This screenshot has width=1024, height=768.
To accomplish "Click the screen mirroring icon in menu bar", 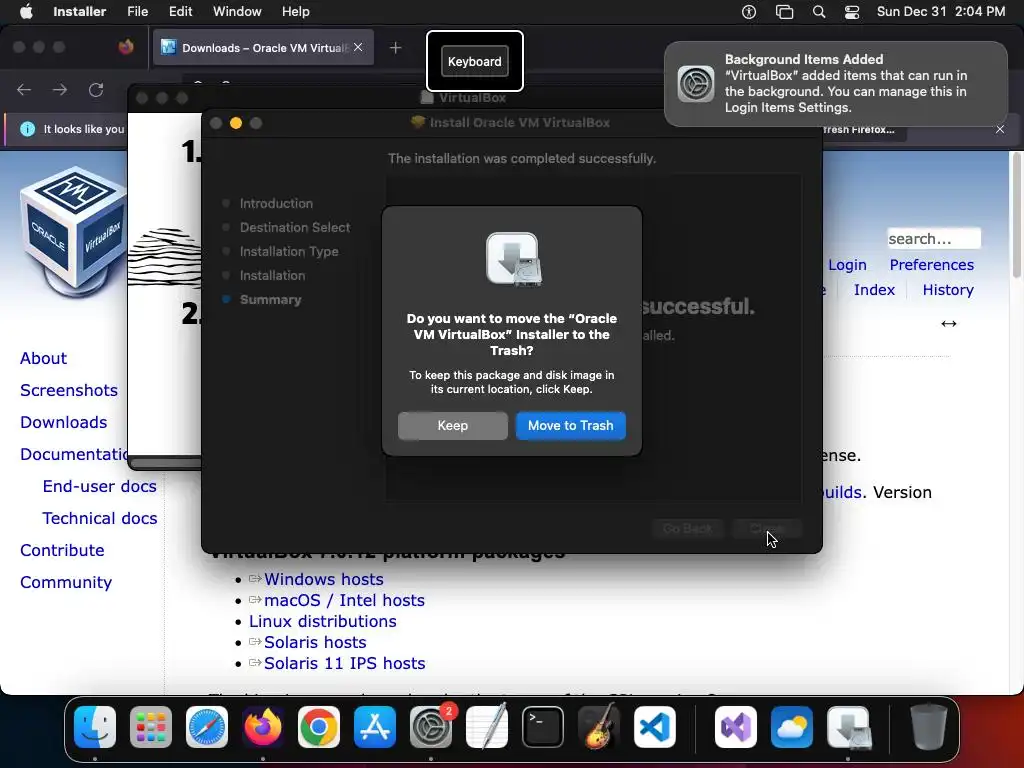I will (784, 11).
